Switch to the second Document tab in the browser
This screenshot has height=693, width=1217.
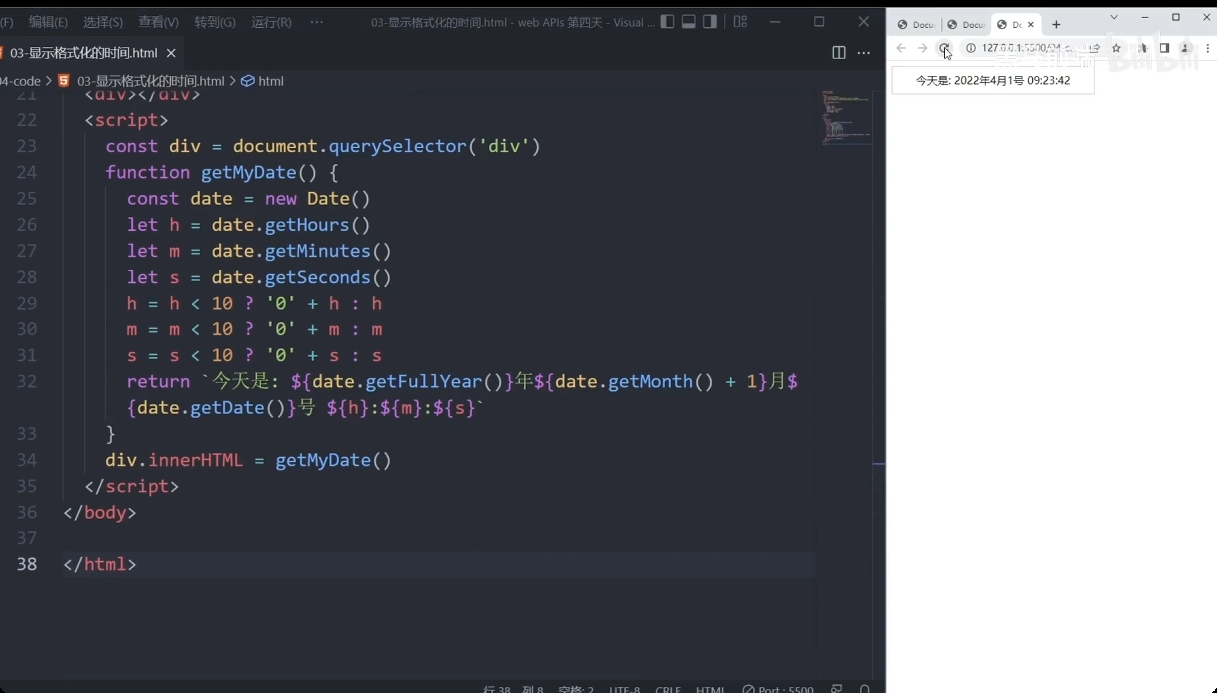coord(965,25)
